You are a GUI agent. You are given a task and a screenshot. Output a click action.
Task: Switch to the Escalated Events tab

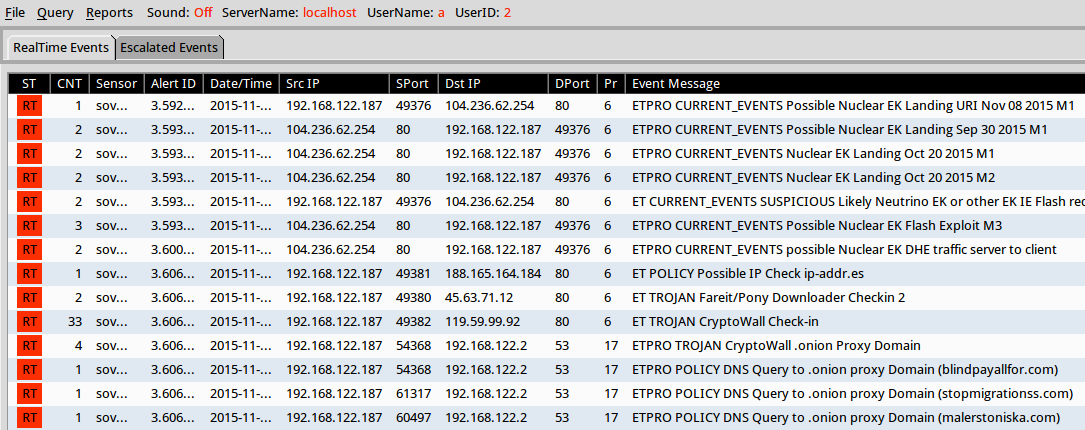pos(168,48)
